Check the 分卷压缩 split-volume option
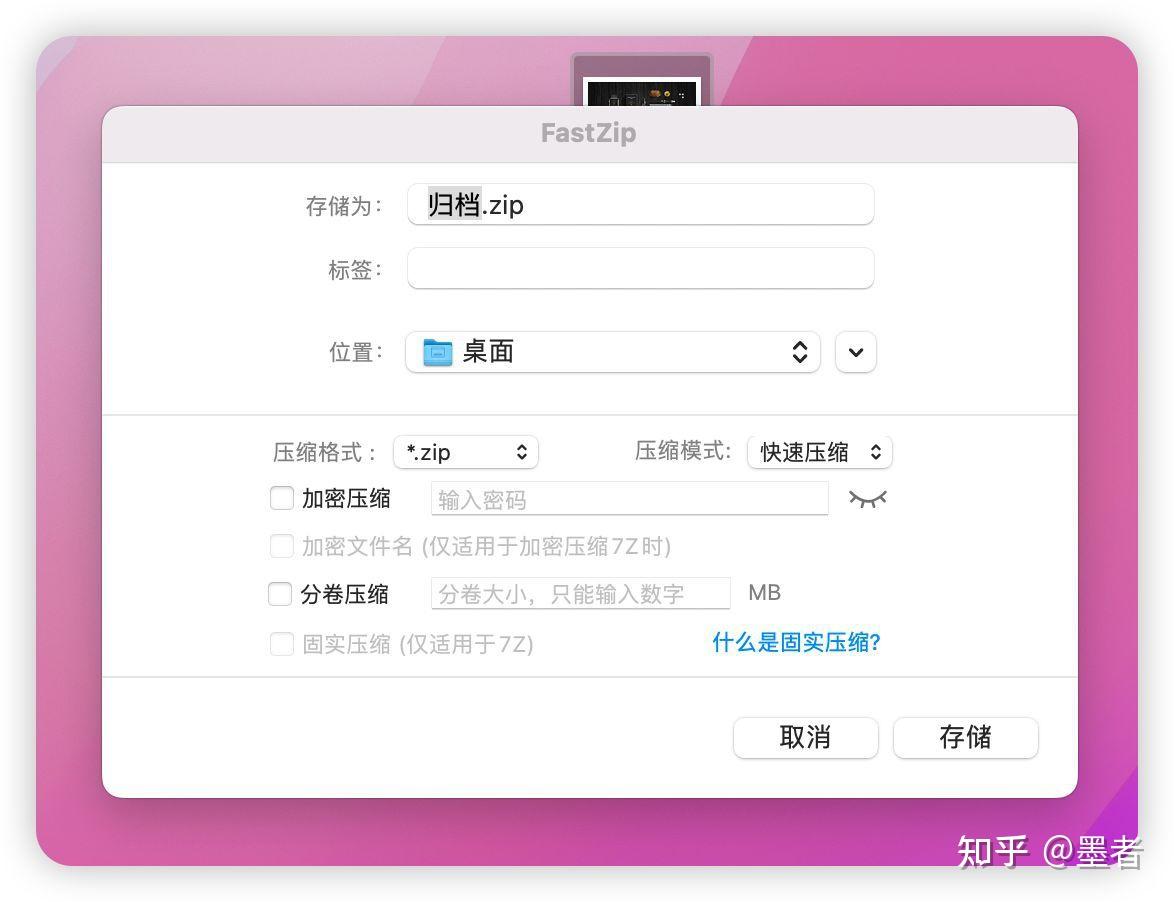The image size is (1174, 902). click(x=281, y=593)
